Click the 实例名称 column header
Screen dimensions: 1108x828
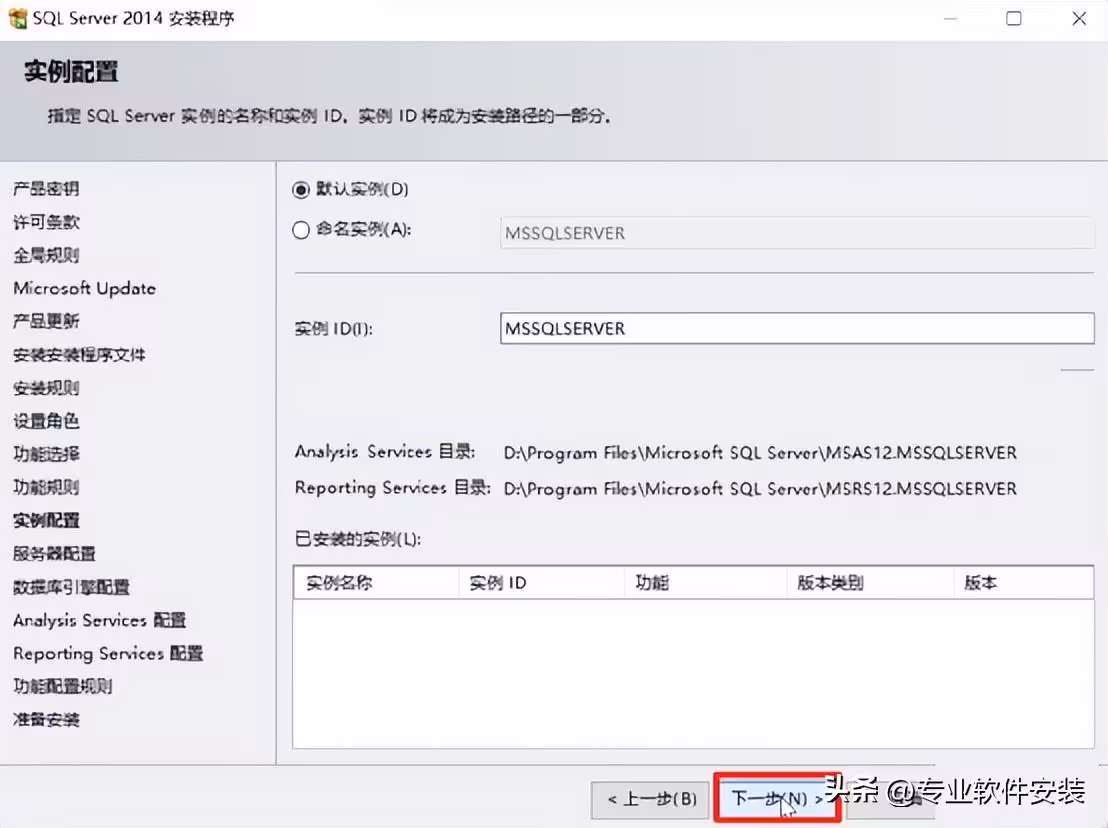pos(376,583)
